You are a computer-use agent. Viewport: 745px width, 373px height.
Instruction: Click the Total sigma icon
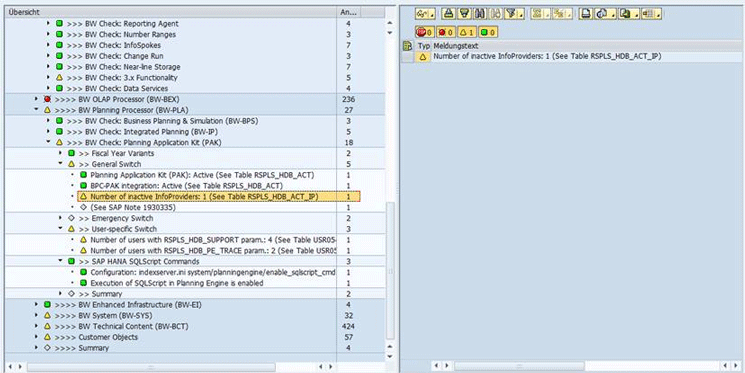537,14
